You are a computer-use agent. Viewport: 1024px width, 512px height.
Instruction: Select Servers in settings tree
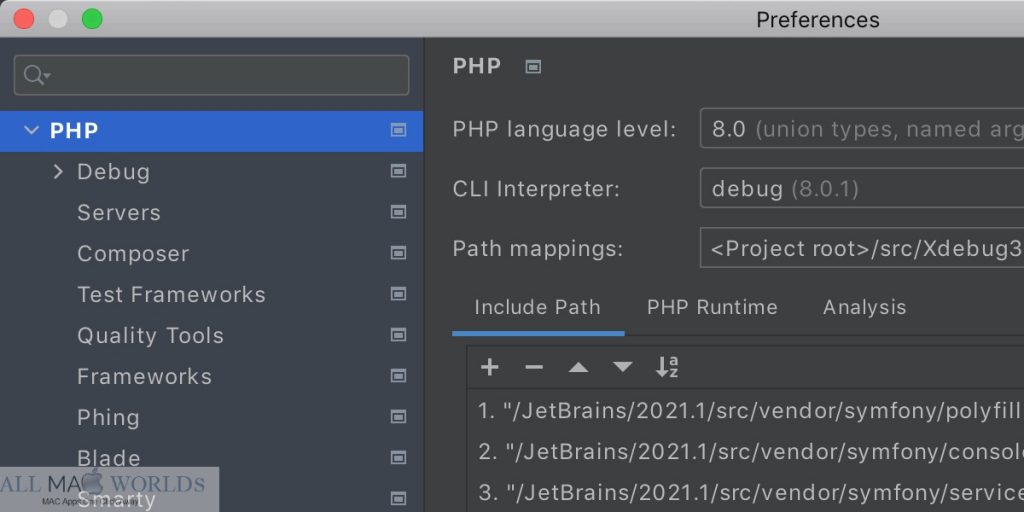[x=212, y=212]
